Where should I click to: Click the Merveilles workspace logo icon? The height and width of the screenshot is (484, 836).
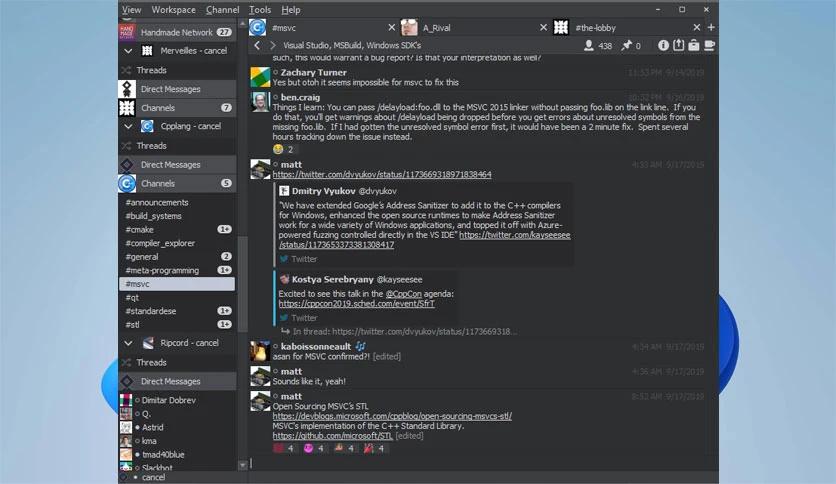[147, 51]
